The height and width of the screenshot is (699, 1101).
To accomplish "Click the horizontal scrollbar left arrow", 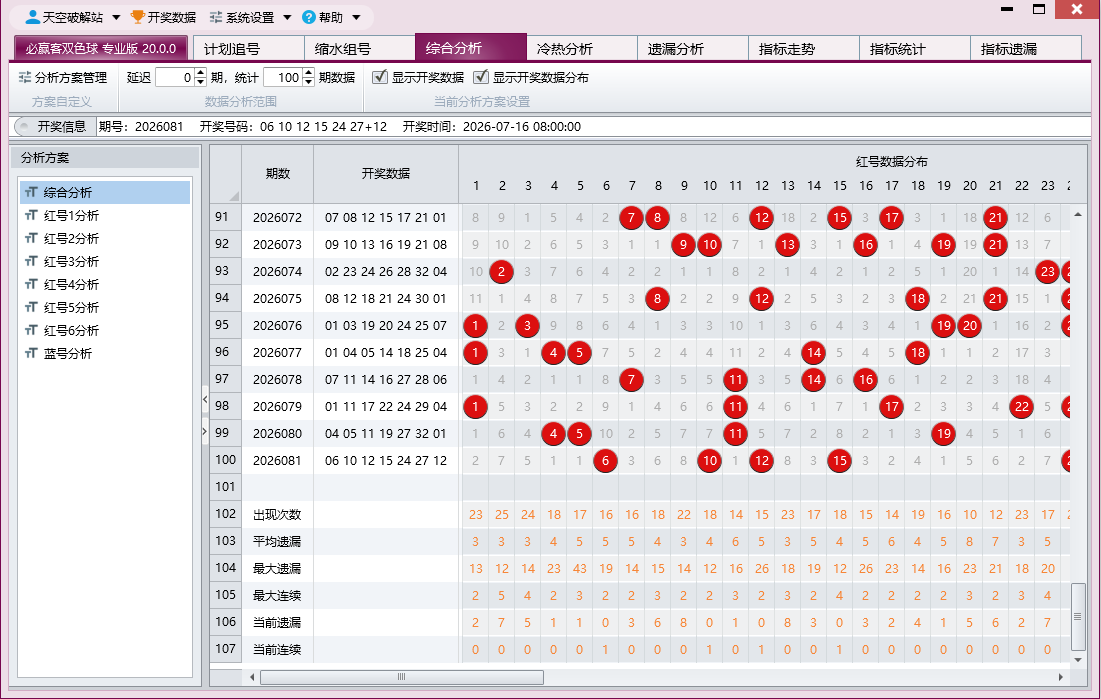I will point(252,677).
